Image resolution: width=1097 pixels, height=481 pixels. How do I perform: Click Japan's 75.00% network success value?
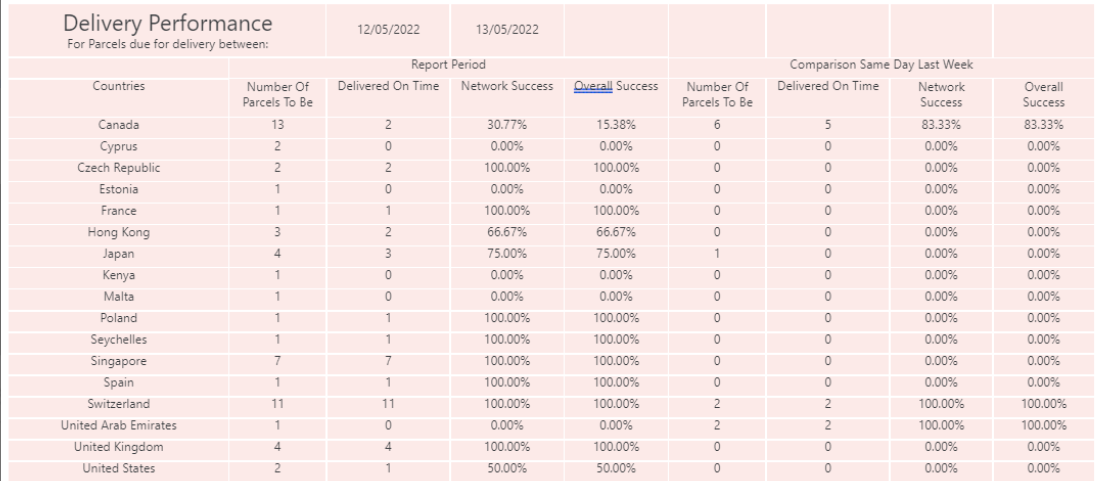pos(507,254)
